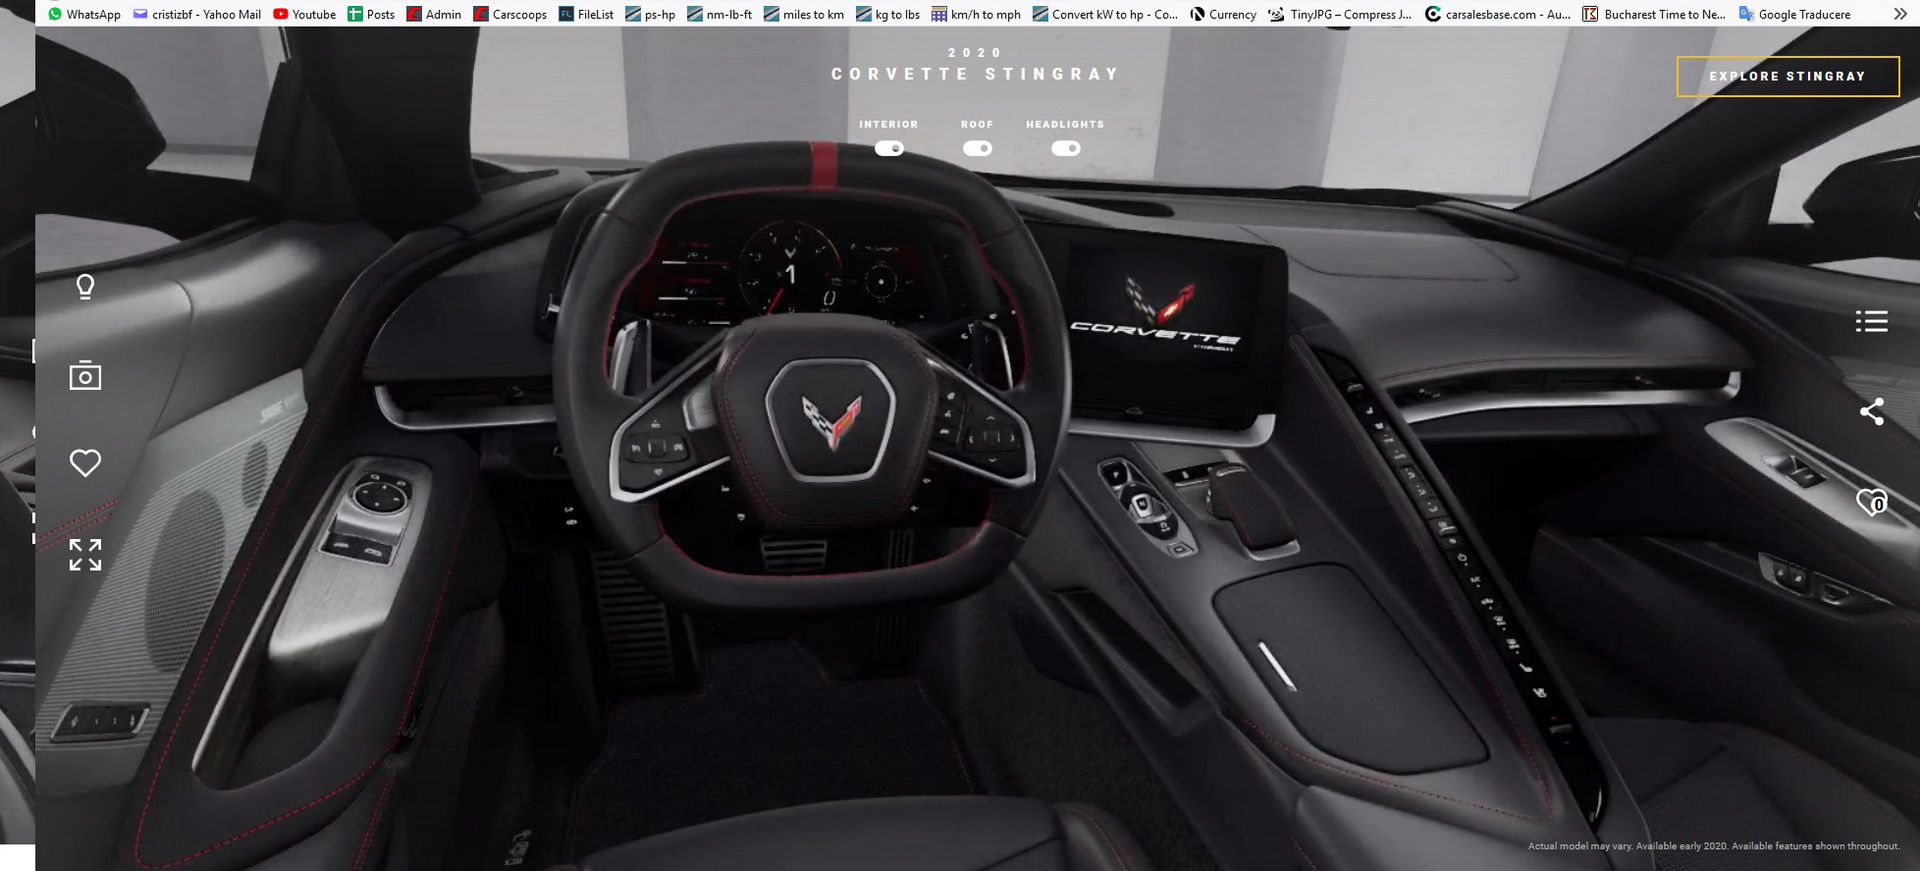1920x871 pixels.
Task: Click the camera snapshot icon
Action: click(x=85, y=376)
